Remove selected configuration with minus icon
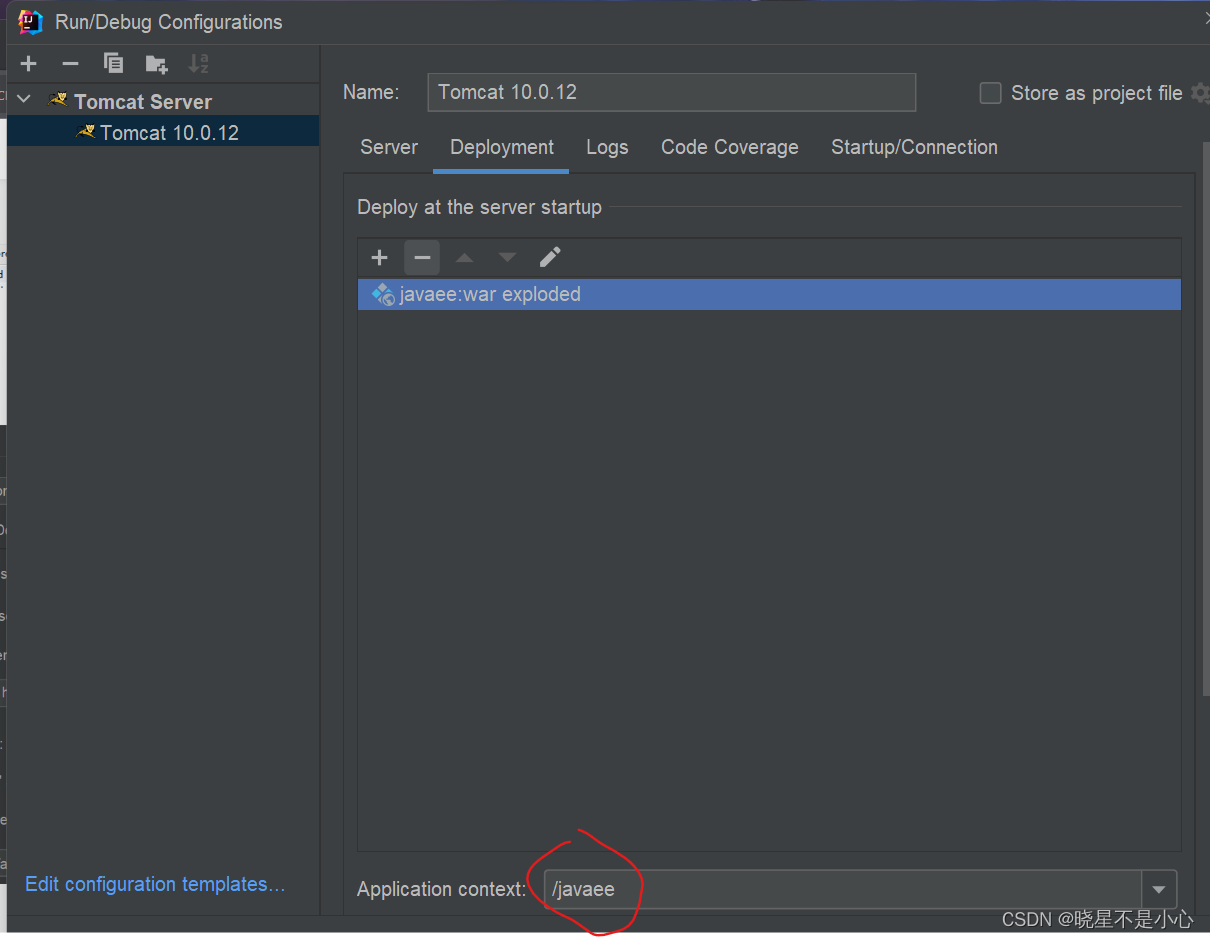The width and height of the screenshot is (1210, 940). pyautogui.click(x=70, y=64)
